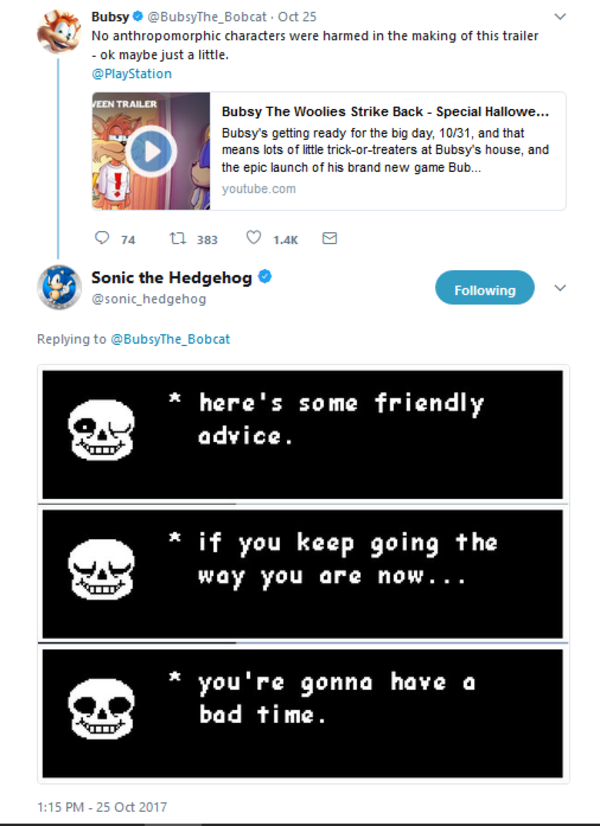
Task: Open Bubsy's profile avatar
Action: pos(59,32)
